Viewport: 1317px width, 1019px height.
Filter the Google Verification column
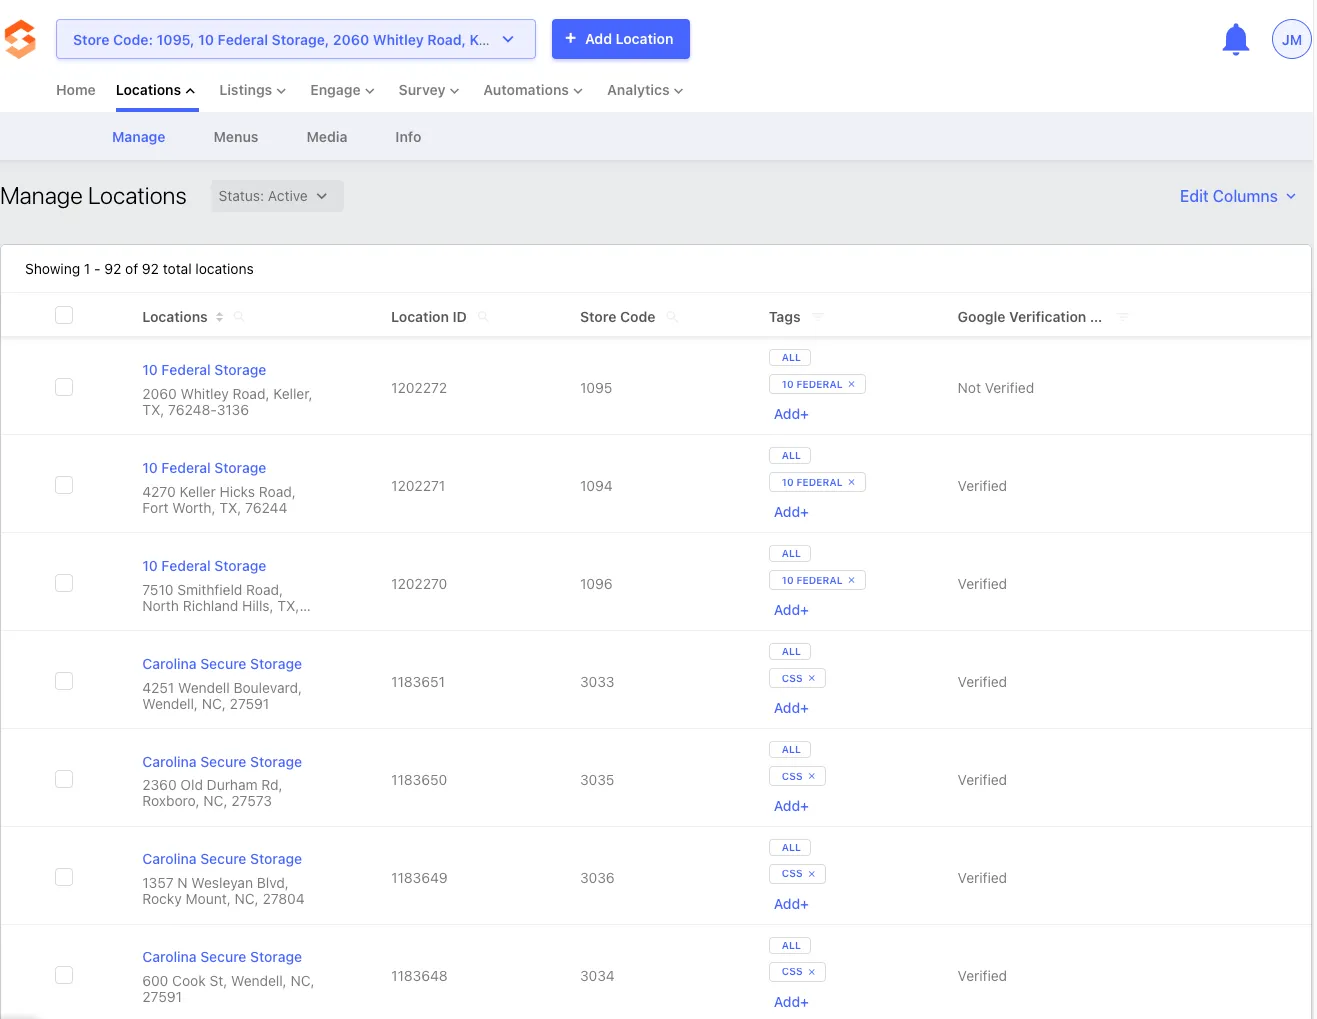tap(1123, 317)
